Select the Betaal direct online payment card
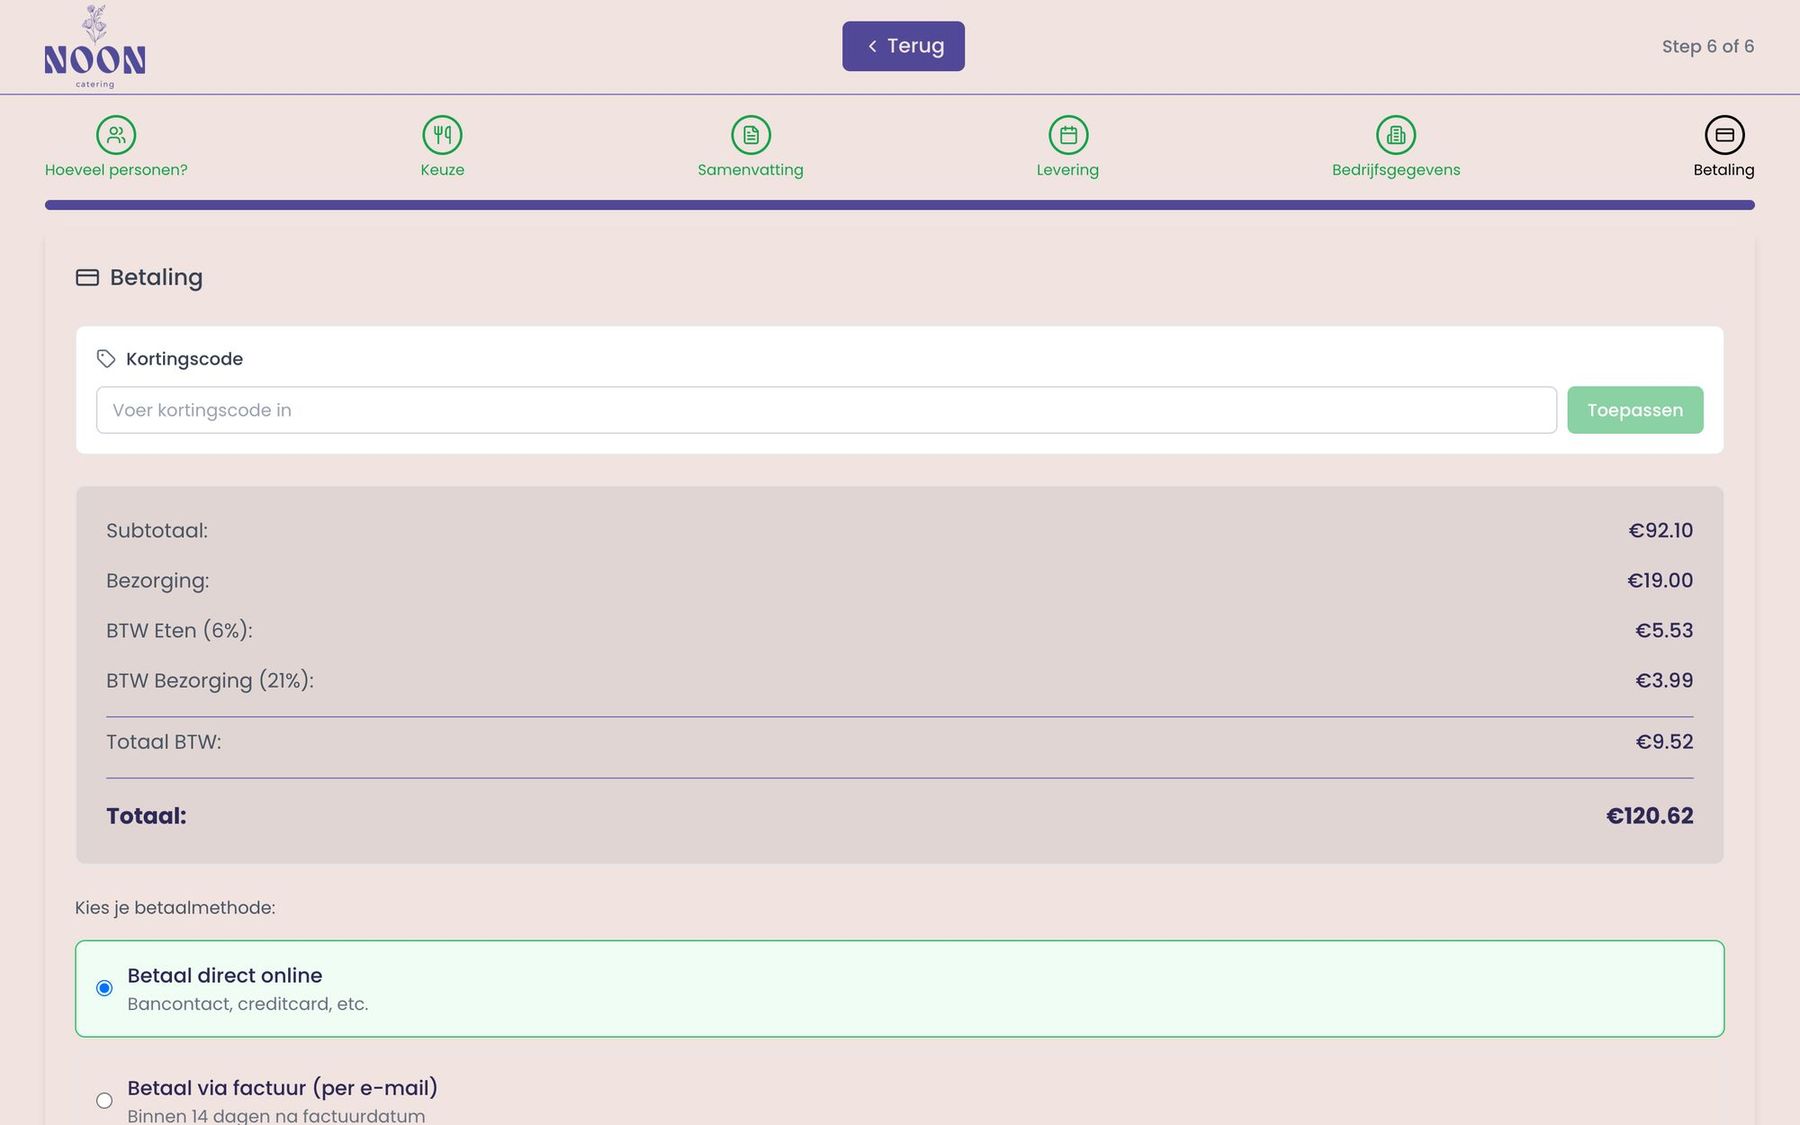 click(x=900, y=988)
